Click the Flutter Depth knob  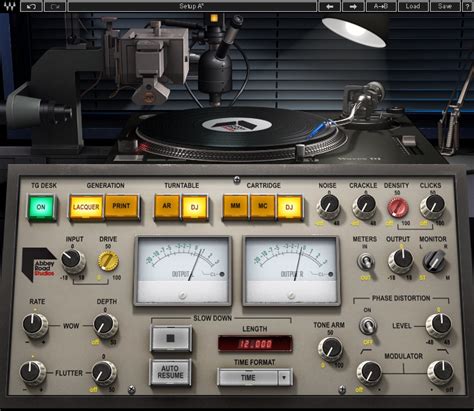104,373
